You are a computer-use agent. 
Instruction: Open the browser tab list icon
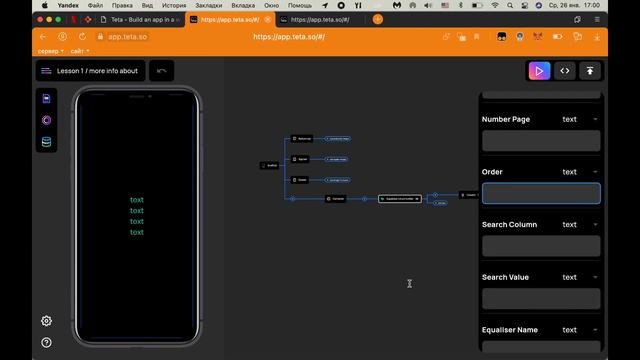coord(577,19)
